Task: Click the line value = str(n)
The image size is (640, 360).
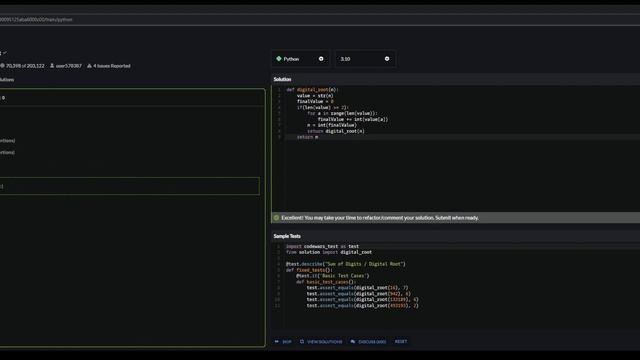Action: coord(315,96)
